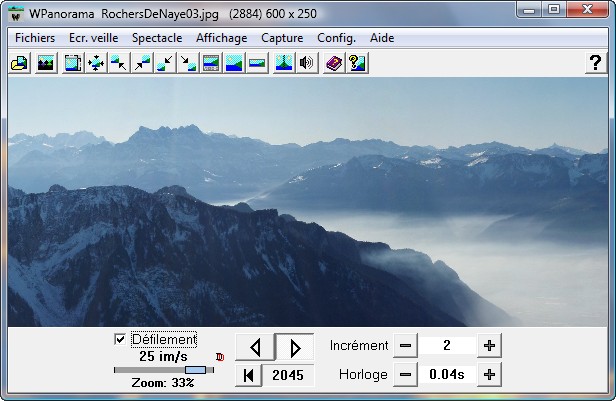Maximize the WPanorama window
This screenshot has width=616, height=401.
coord(554,10)
